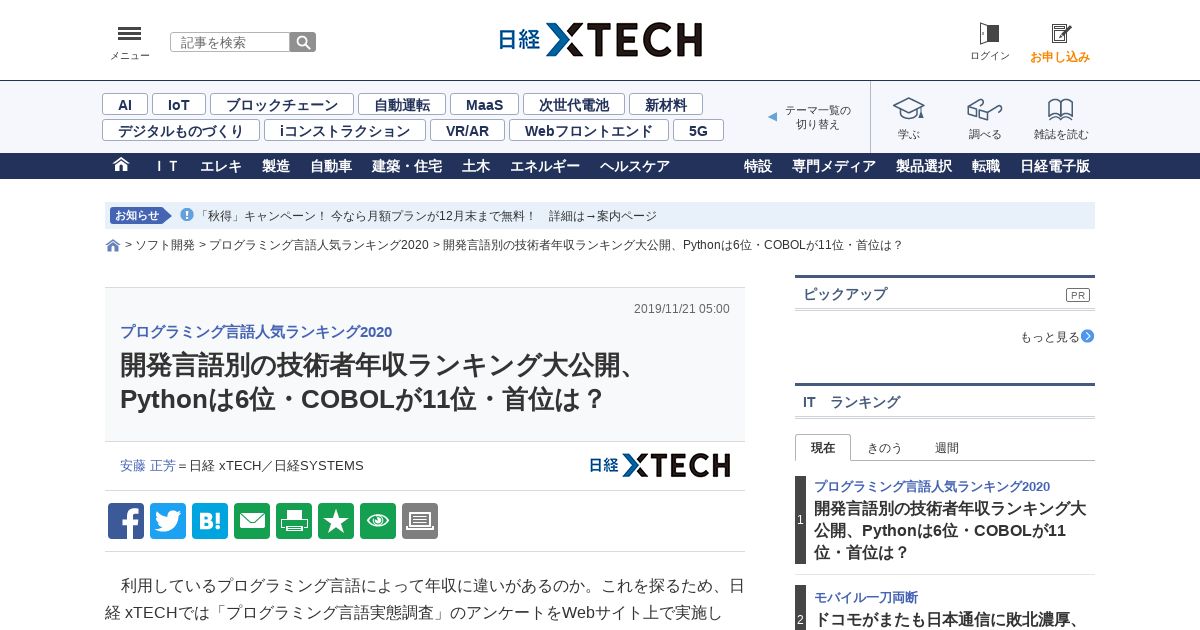Share article on Twitter
The height and width of the screenshot is (630, 1200).
(x=168, y=521)
